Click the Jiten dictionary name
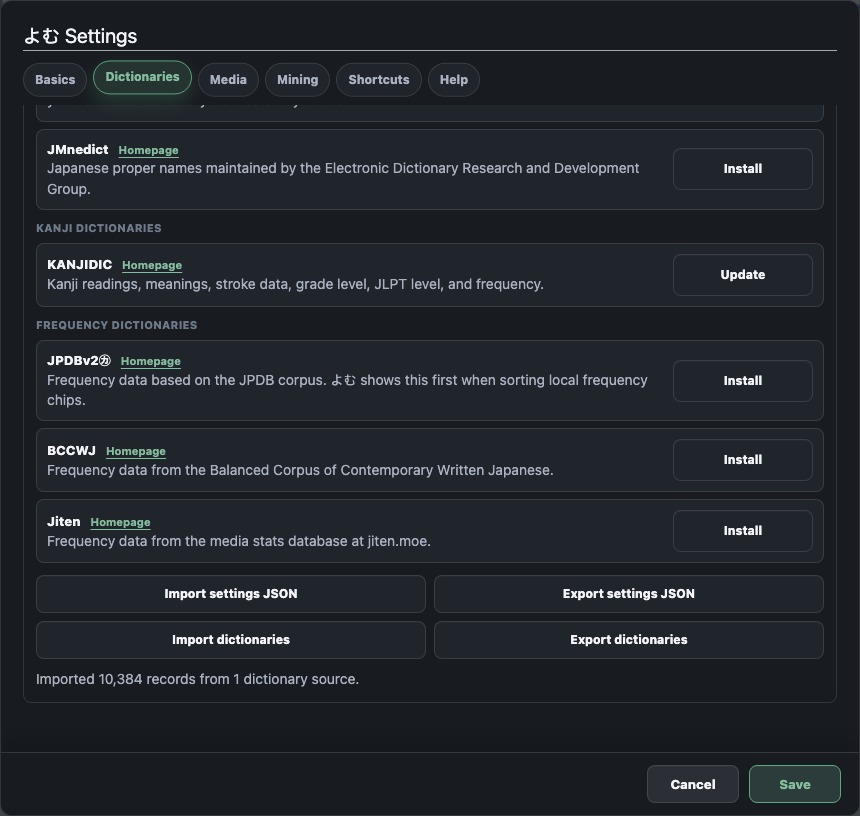This screenshot has height=816, width=860. [x=64, y=522]
